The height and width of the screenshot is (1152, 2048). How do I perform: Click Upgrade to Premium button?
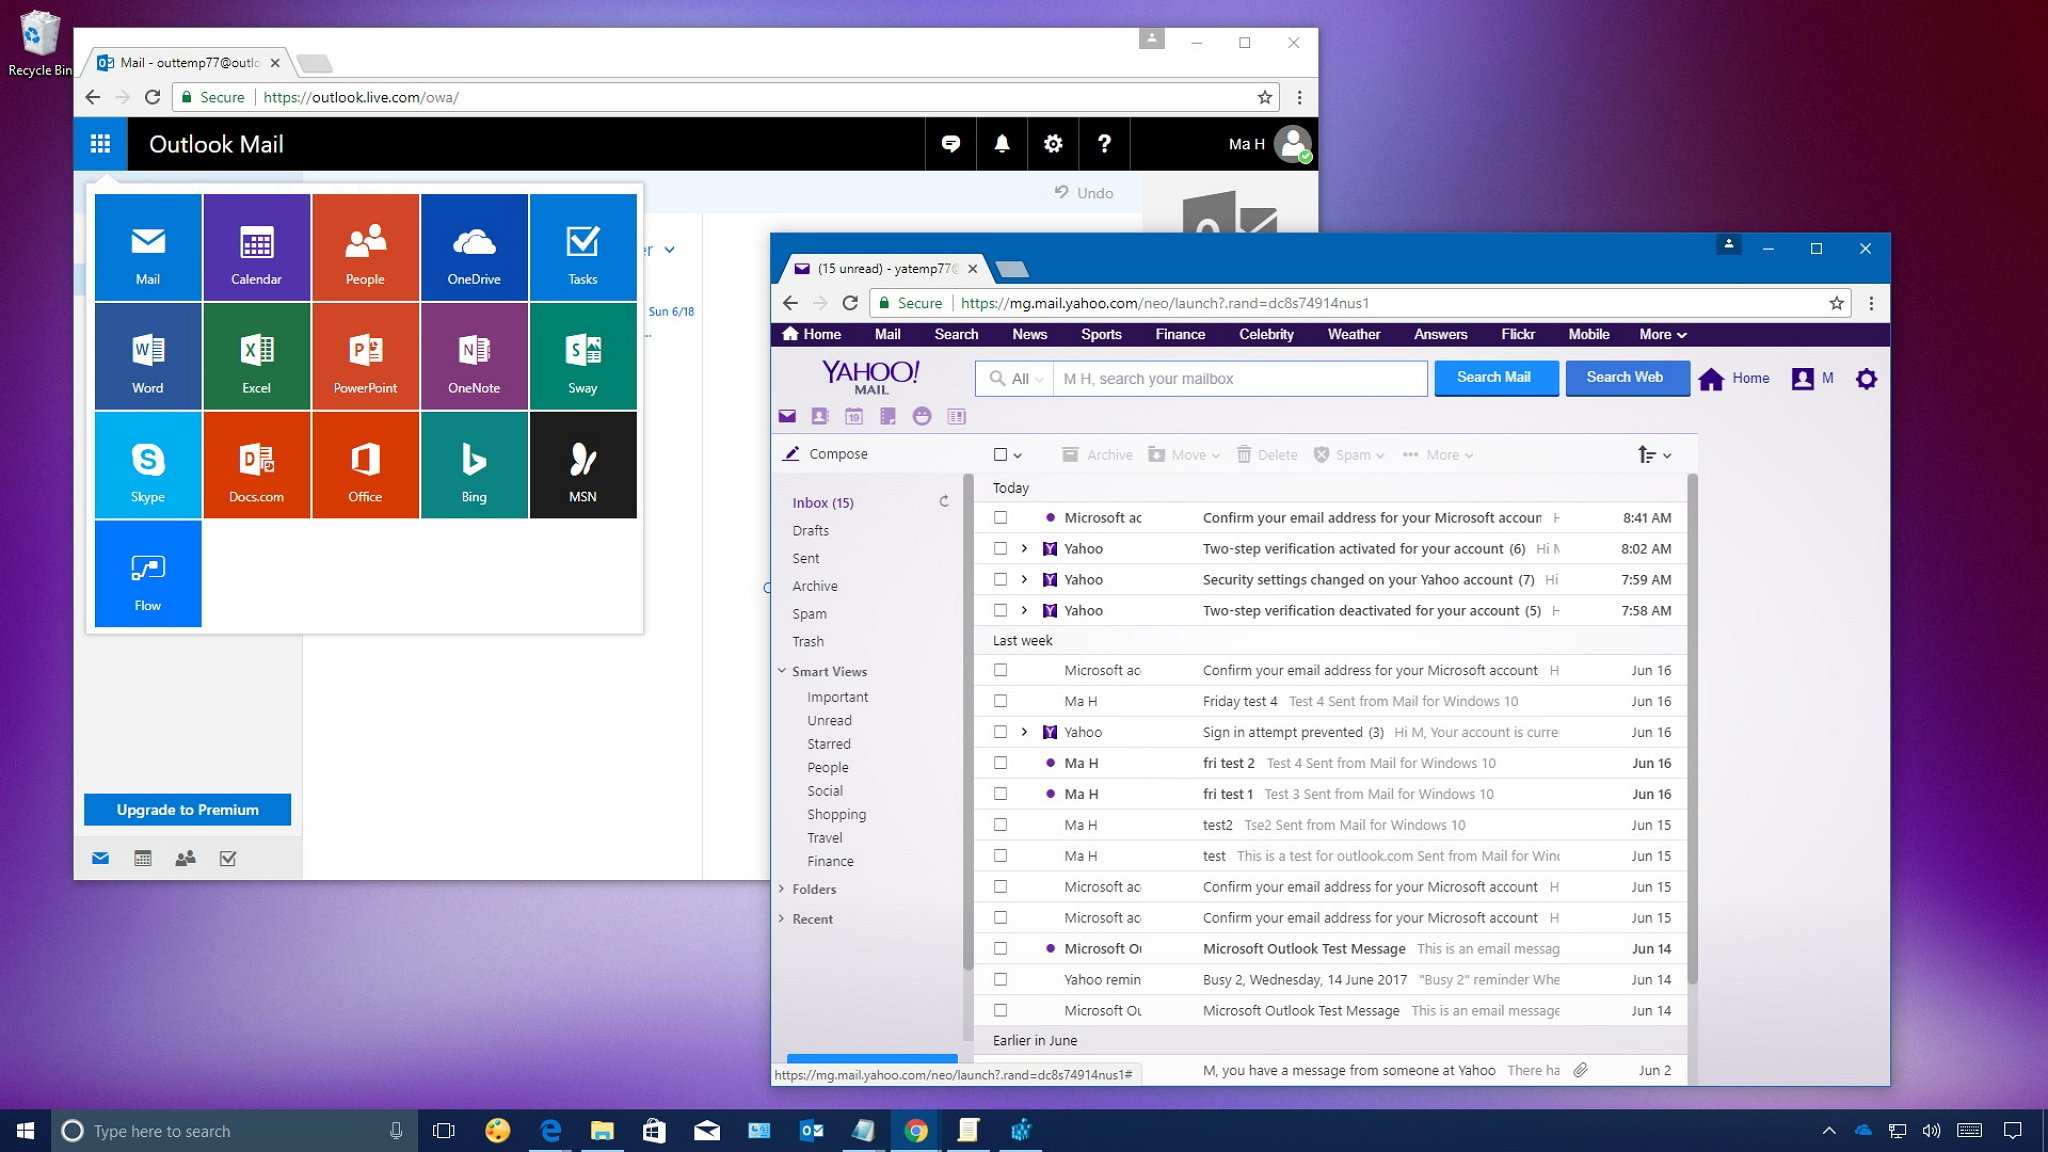[x=187, y=809]
